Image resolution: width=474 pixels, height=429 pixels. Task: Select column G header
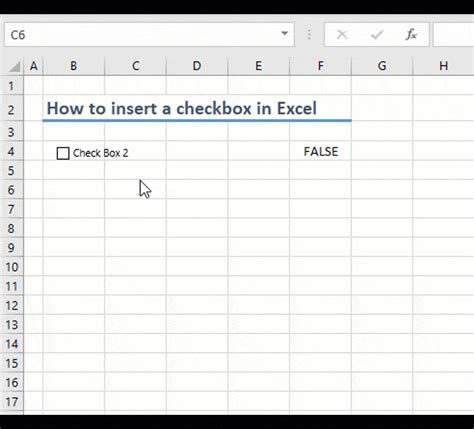click(x=382, y=66)
